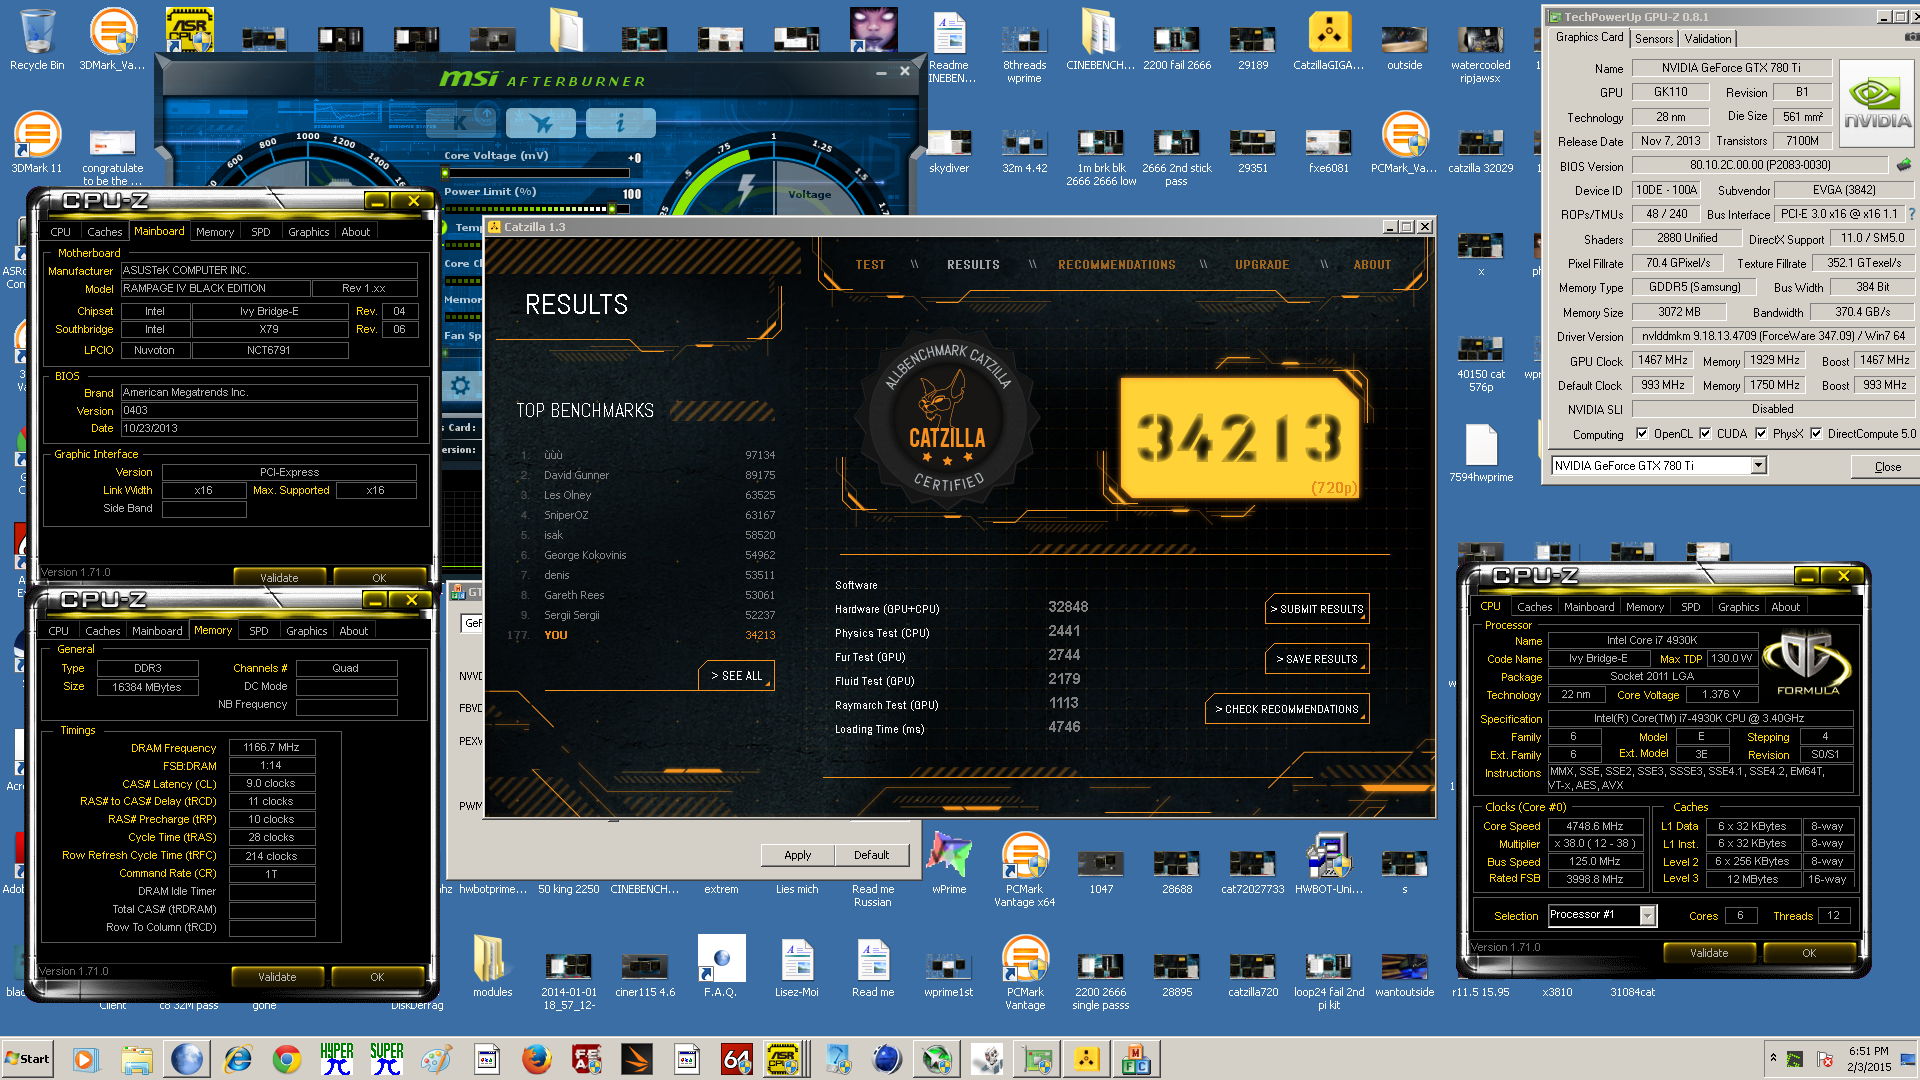The image size is (1920, 1080).
Task: Click the YOU row score 34213
Action: coord(760,635)
